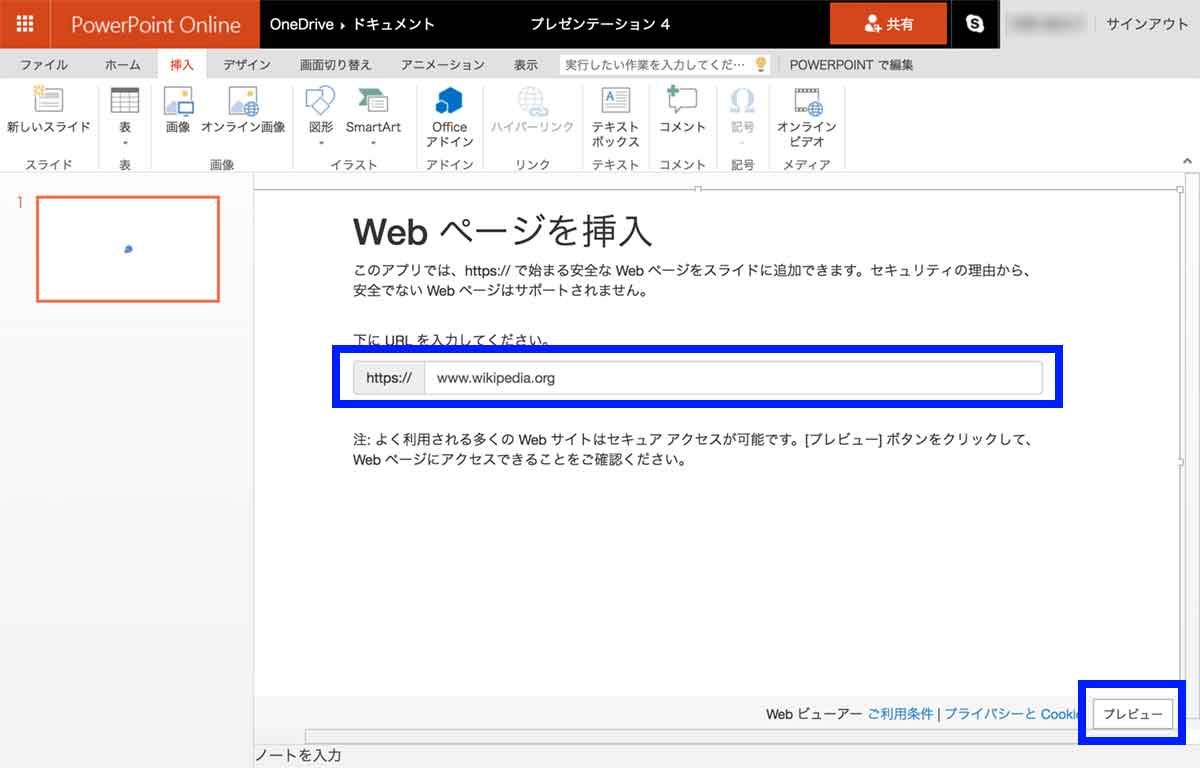Click the blurred account name in header

pyautogui.click(x=1047, y=24)
